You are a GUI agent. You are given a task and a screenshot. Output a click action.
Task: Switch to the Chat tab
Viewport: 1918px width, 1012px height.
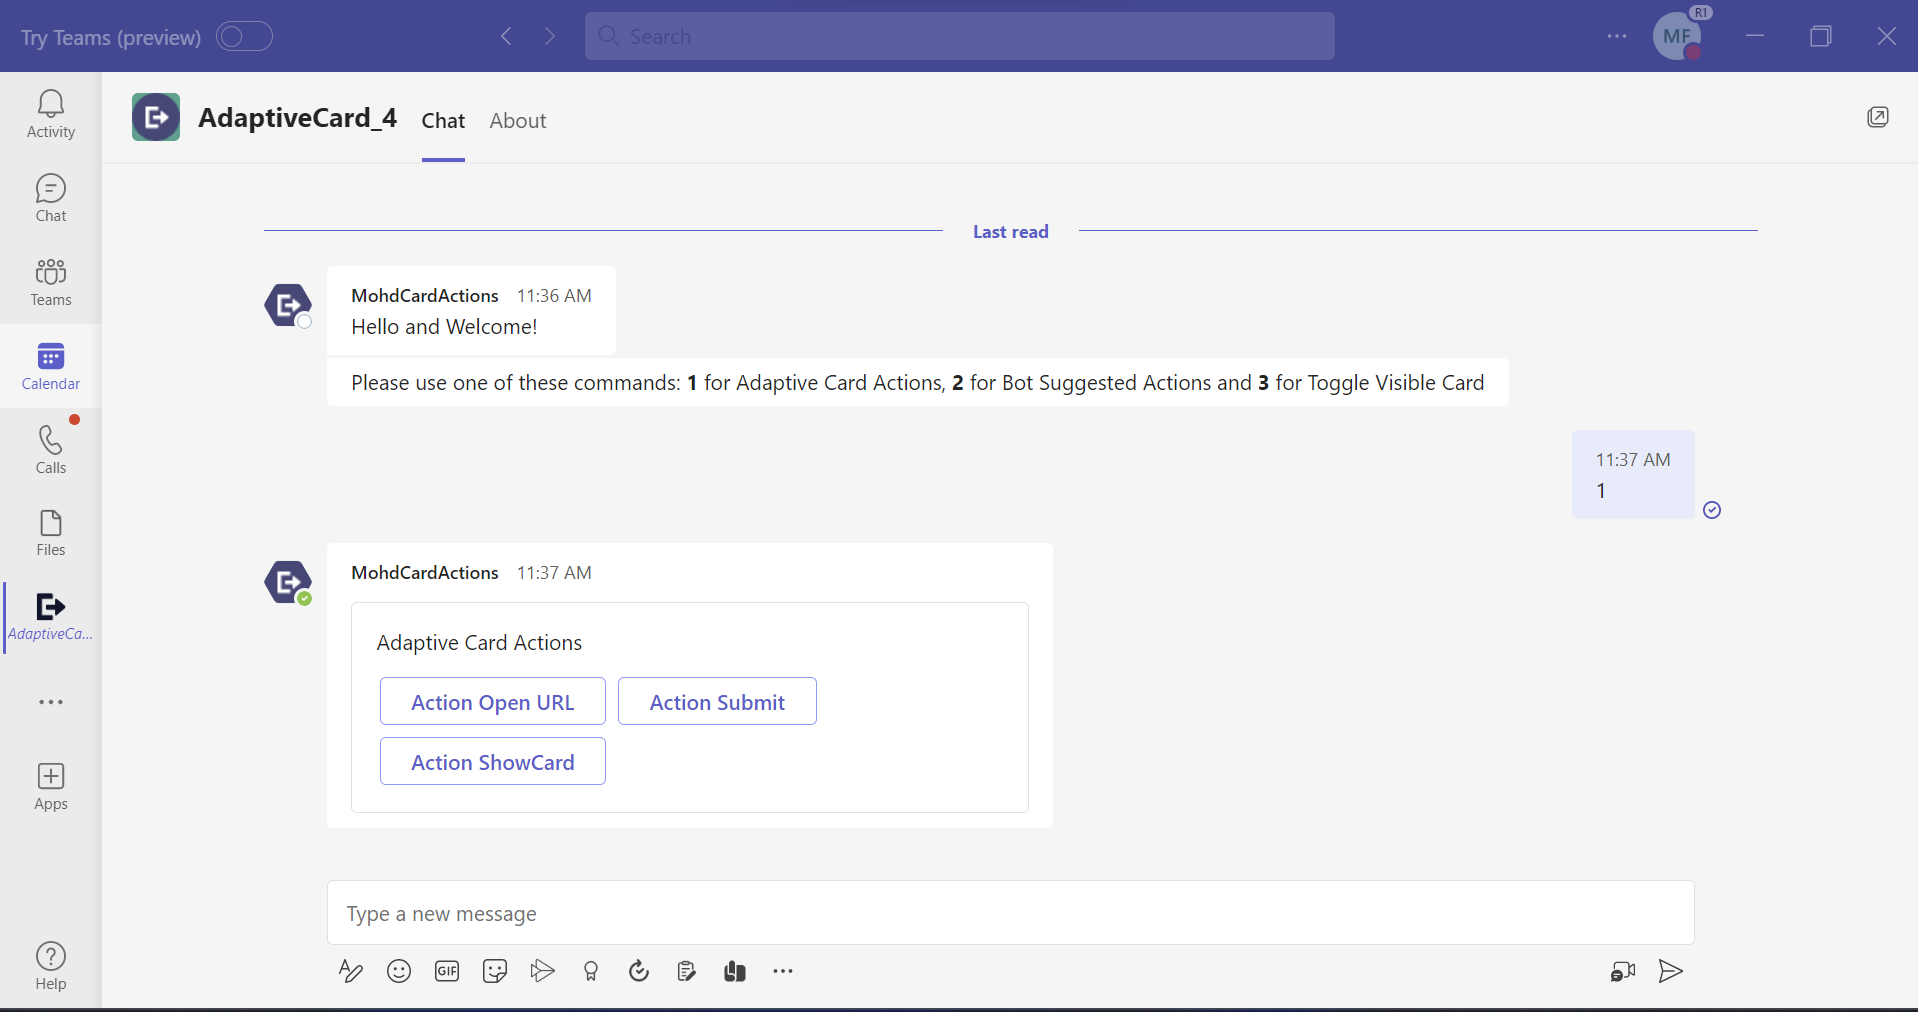pyautogui.click(x=443, y=121)
